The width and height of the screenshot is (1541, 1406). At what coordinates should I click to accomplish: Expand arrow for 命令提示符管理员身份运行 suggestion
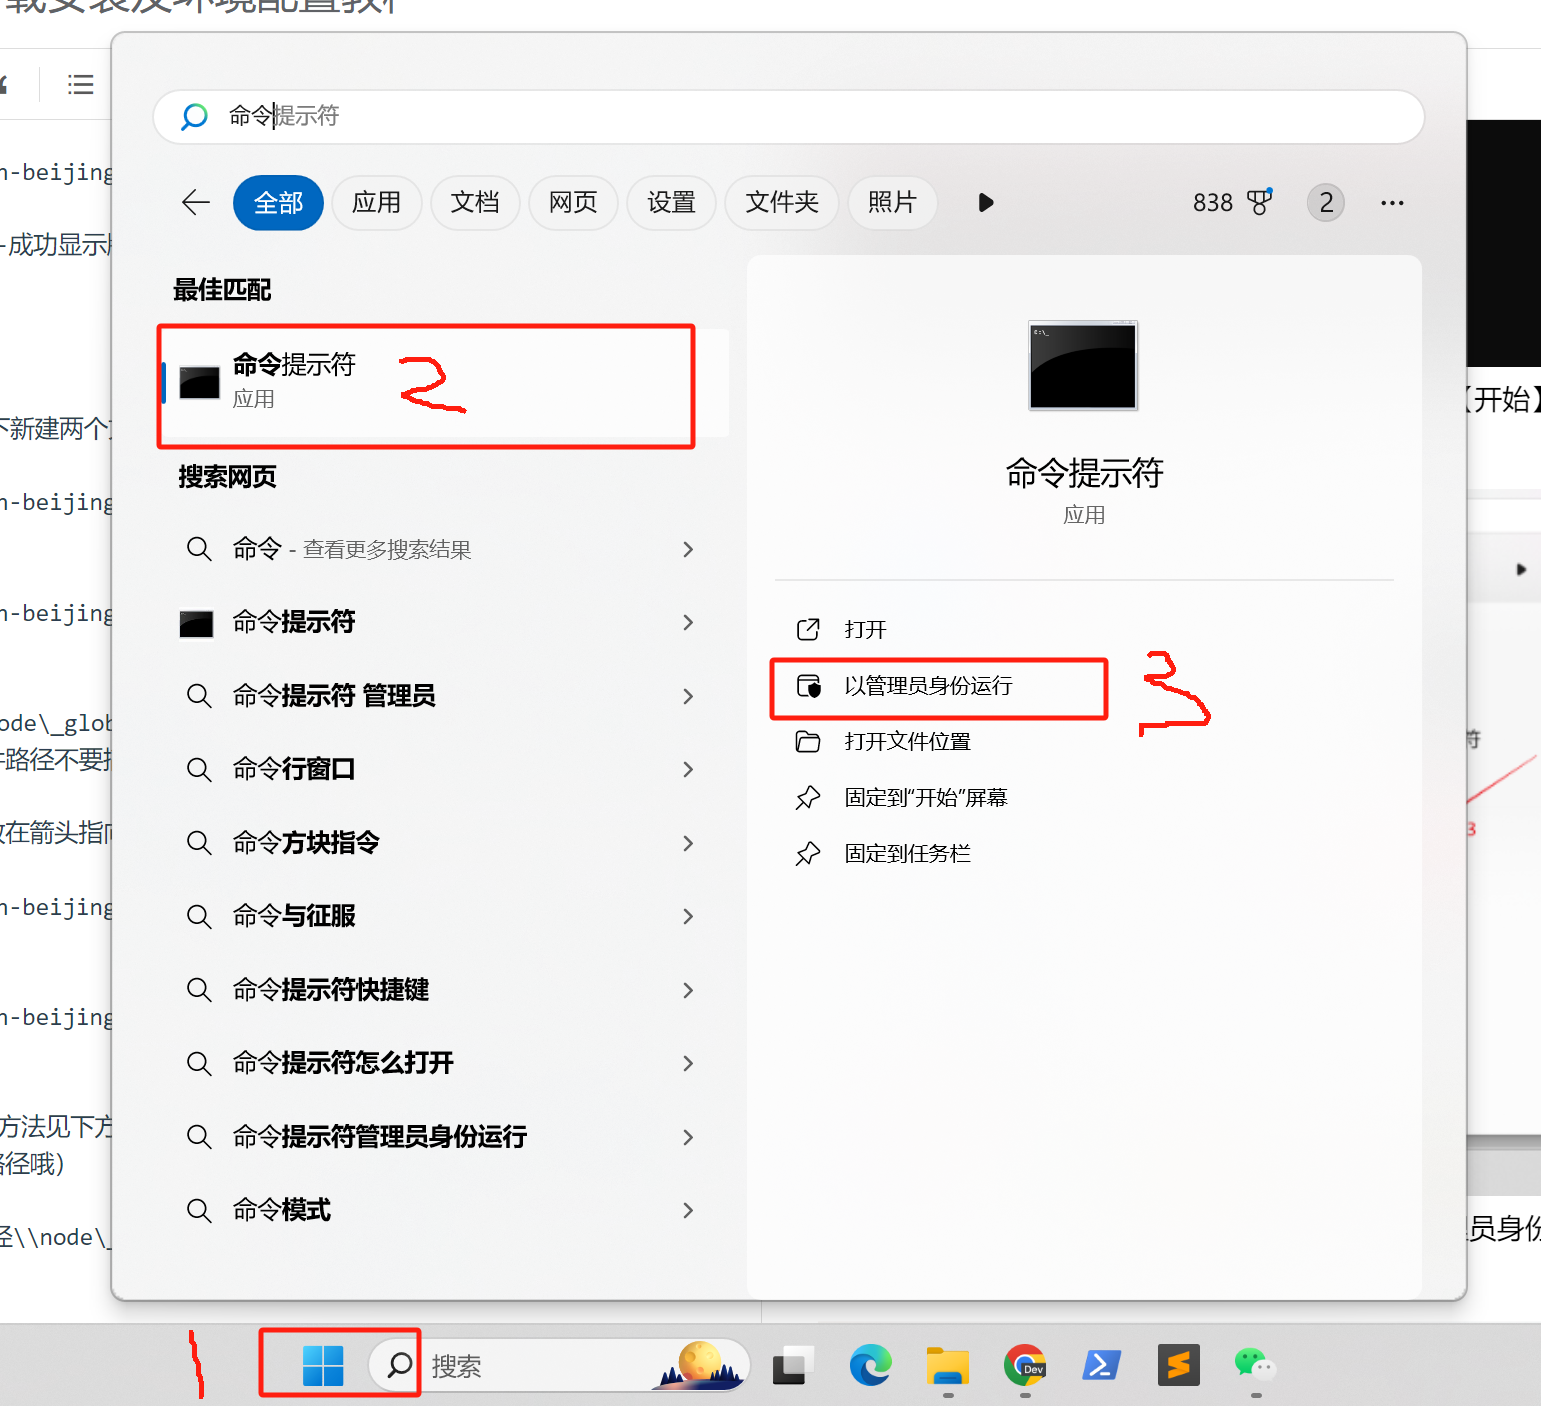click(x=688, y=1137)
